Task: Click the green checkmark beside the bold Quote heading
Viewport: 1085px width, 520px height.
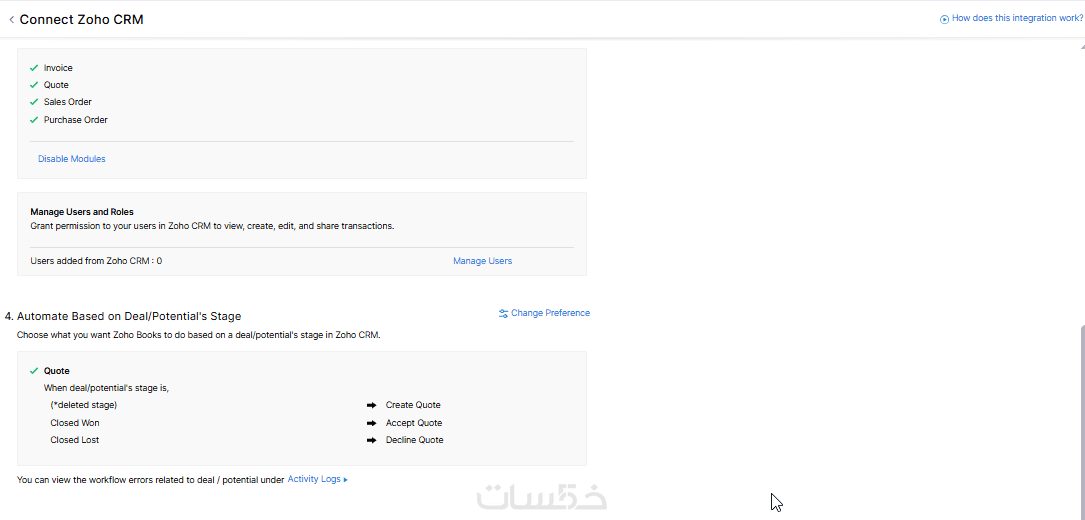Action: click(34, 371)
